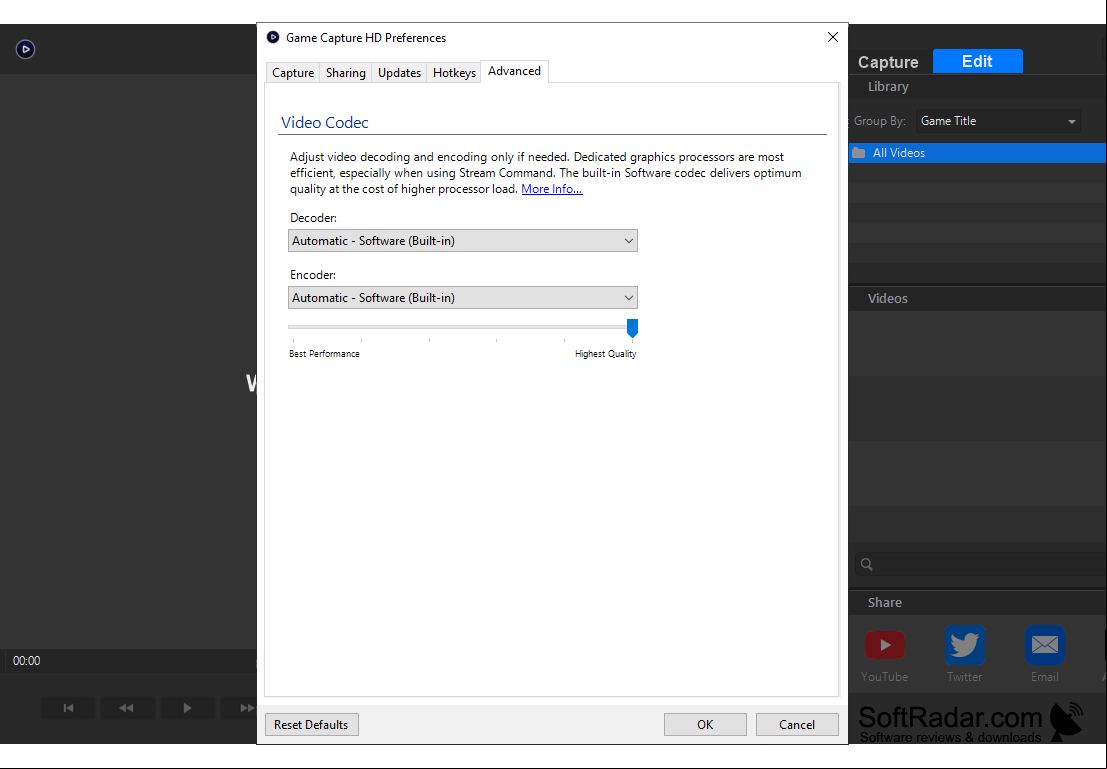
Task: Open the Decoder dropdown
Action: (x=462, y=241)
